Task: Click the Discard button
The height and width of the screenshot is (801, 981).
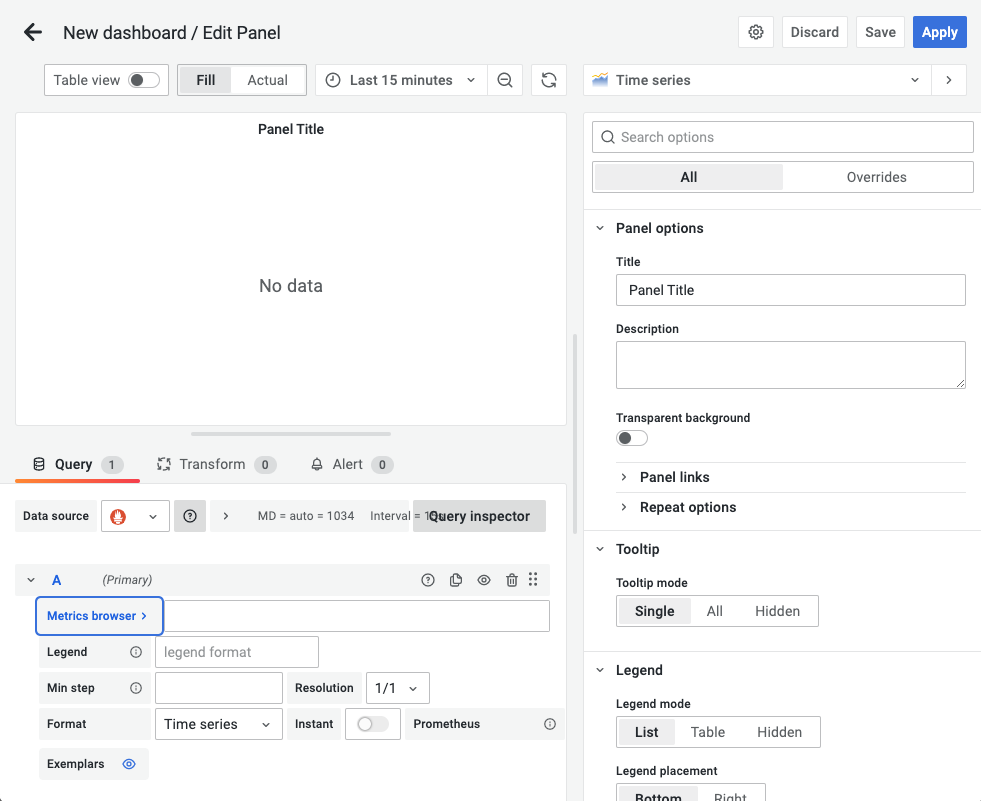Action: (x=815, y=32)
